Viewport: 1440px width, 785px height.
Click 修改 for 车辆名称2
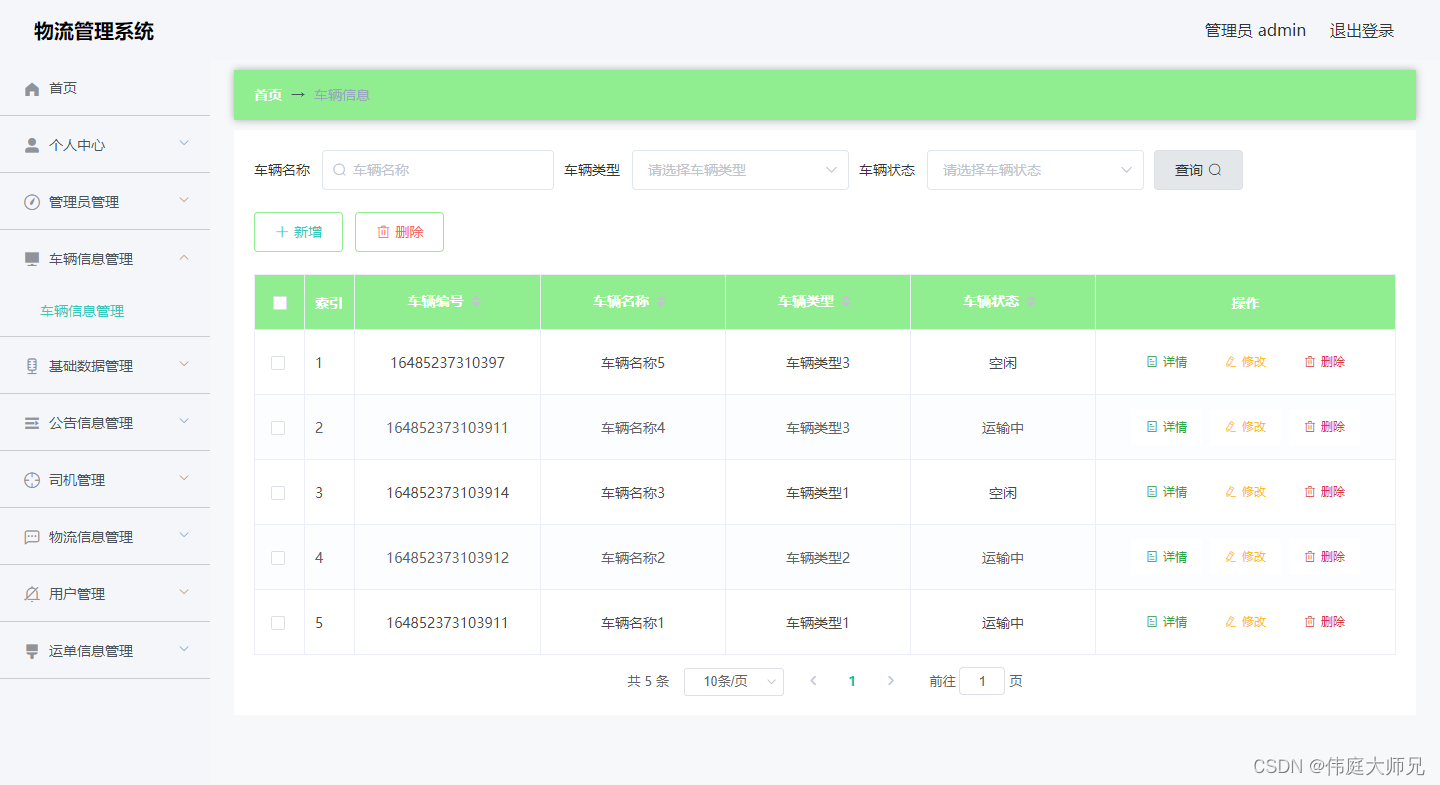tap(1246, 557)
